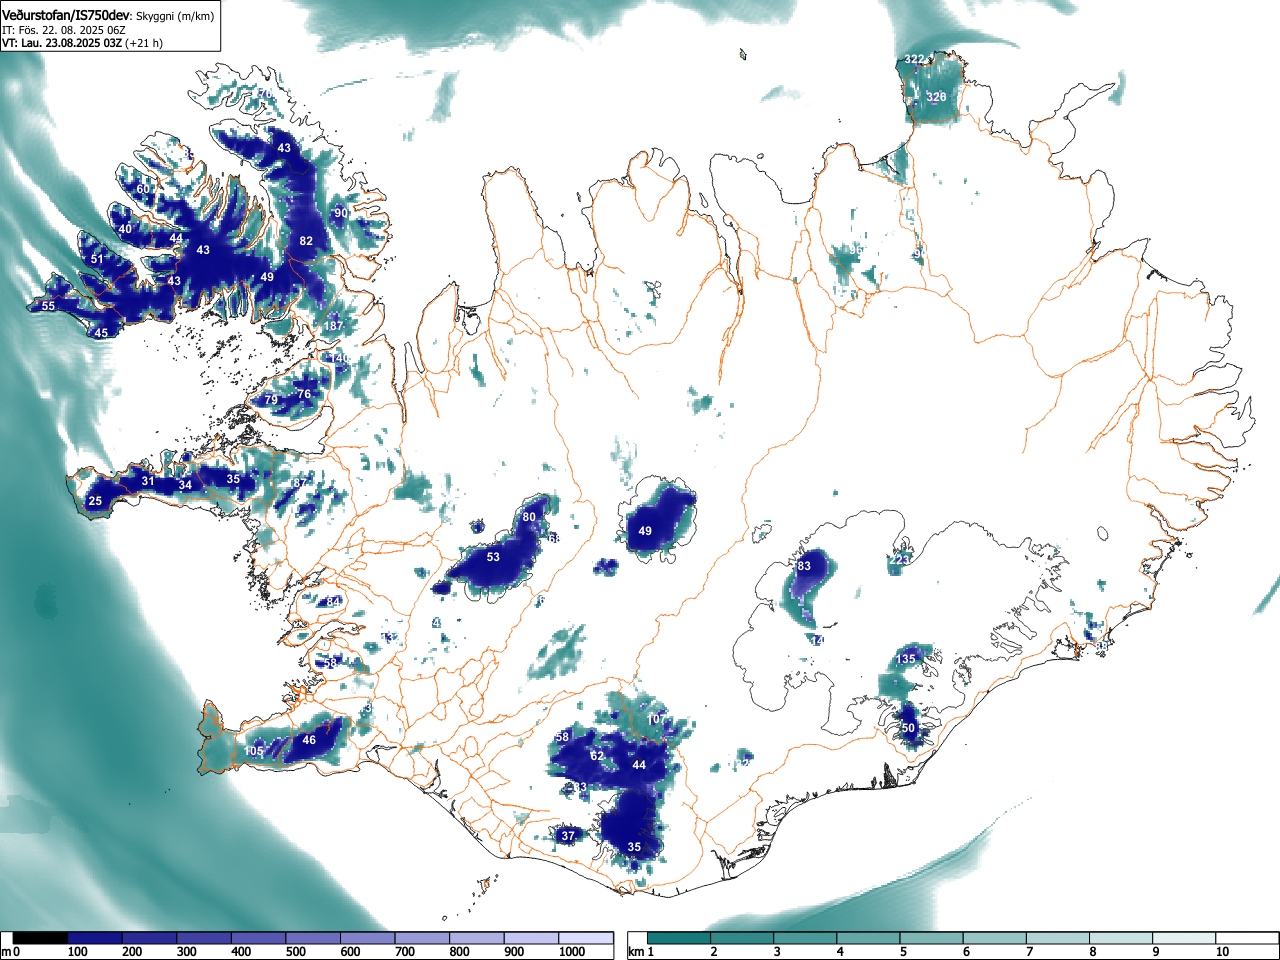Click the black 0–100 m legend swatch
The image size is (1280, 960).
40,938
